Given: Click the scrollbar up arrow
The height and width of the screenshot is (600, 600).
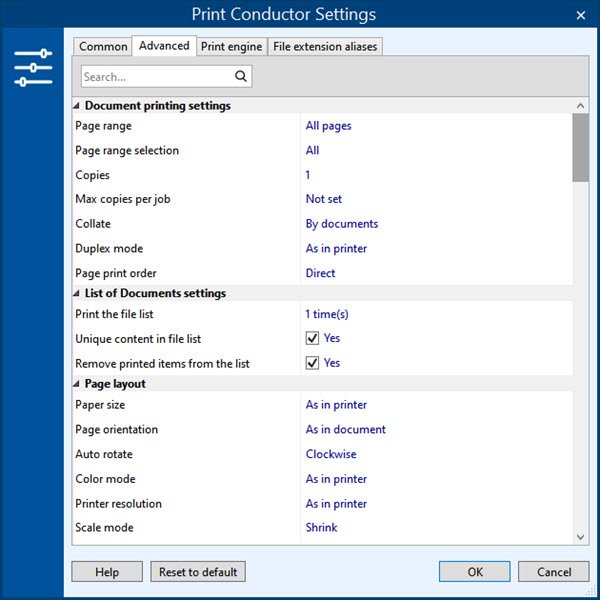Looking at the screenshot, I should tap(580, 106).
